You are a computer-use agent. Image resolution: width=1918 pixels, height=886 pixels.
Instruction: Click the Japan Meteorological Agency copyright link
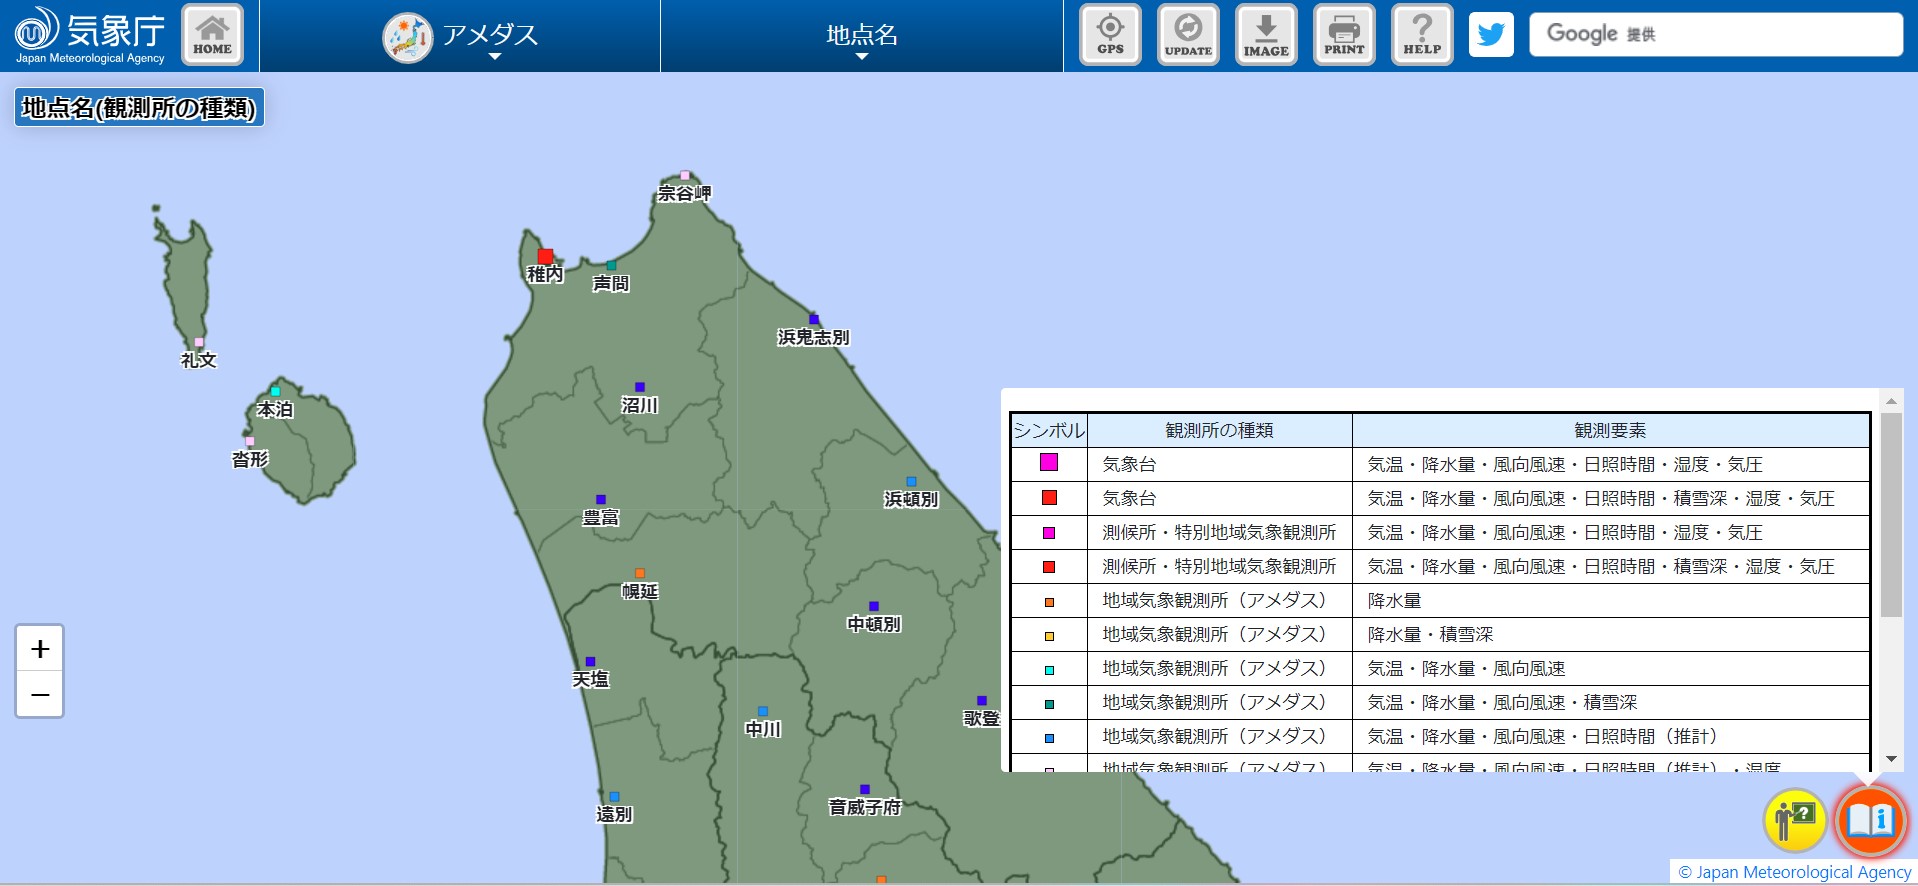(x=1795, y=872)
